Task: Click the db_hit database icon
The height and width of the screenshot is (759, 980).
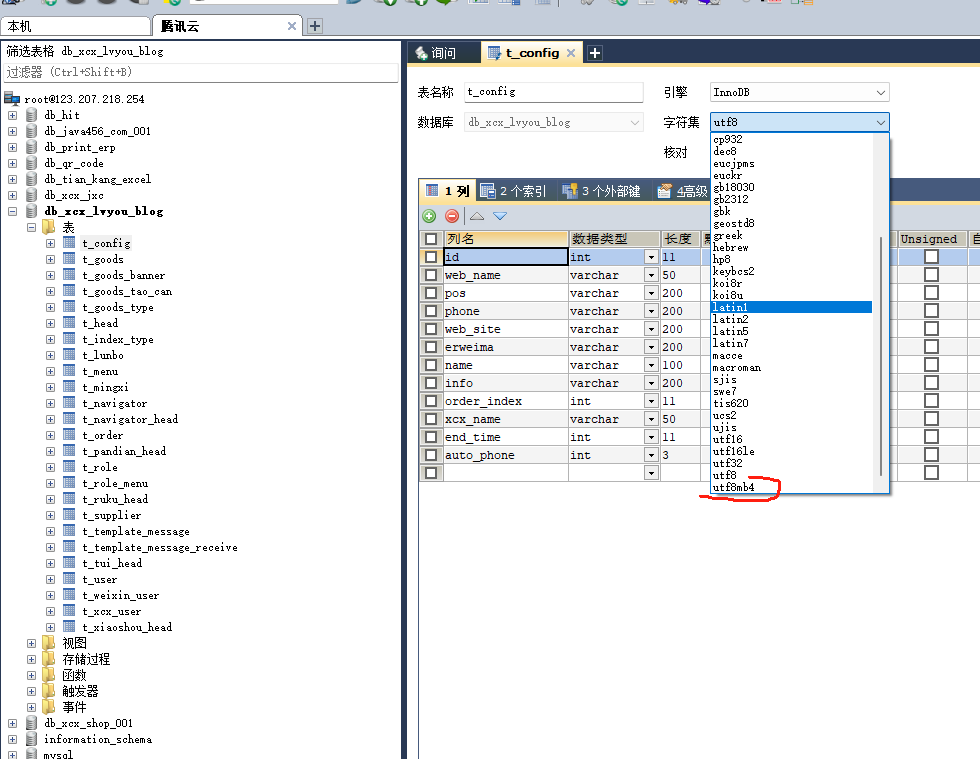Action: click(x=31, y=115)
